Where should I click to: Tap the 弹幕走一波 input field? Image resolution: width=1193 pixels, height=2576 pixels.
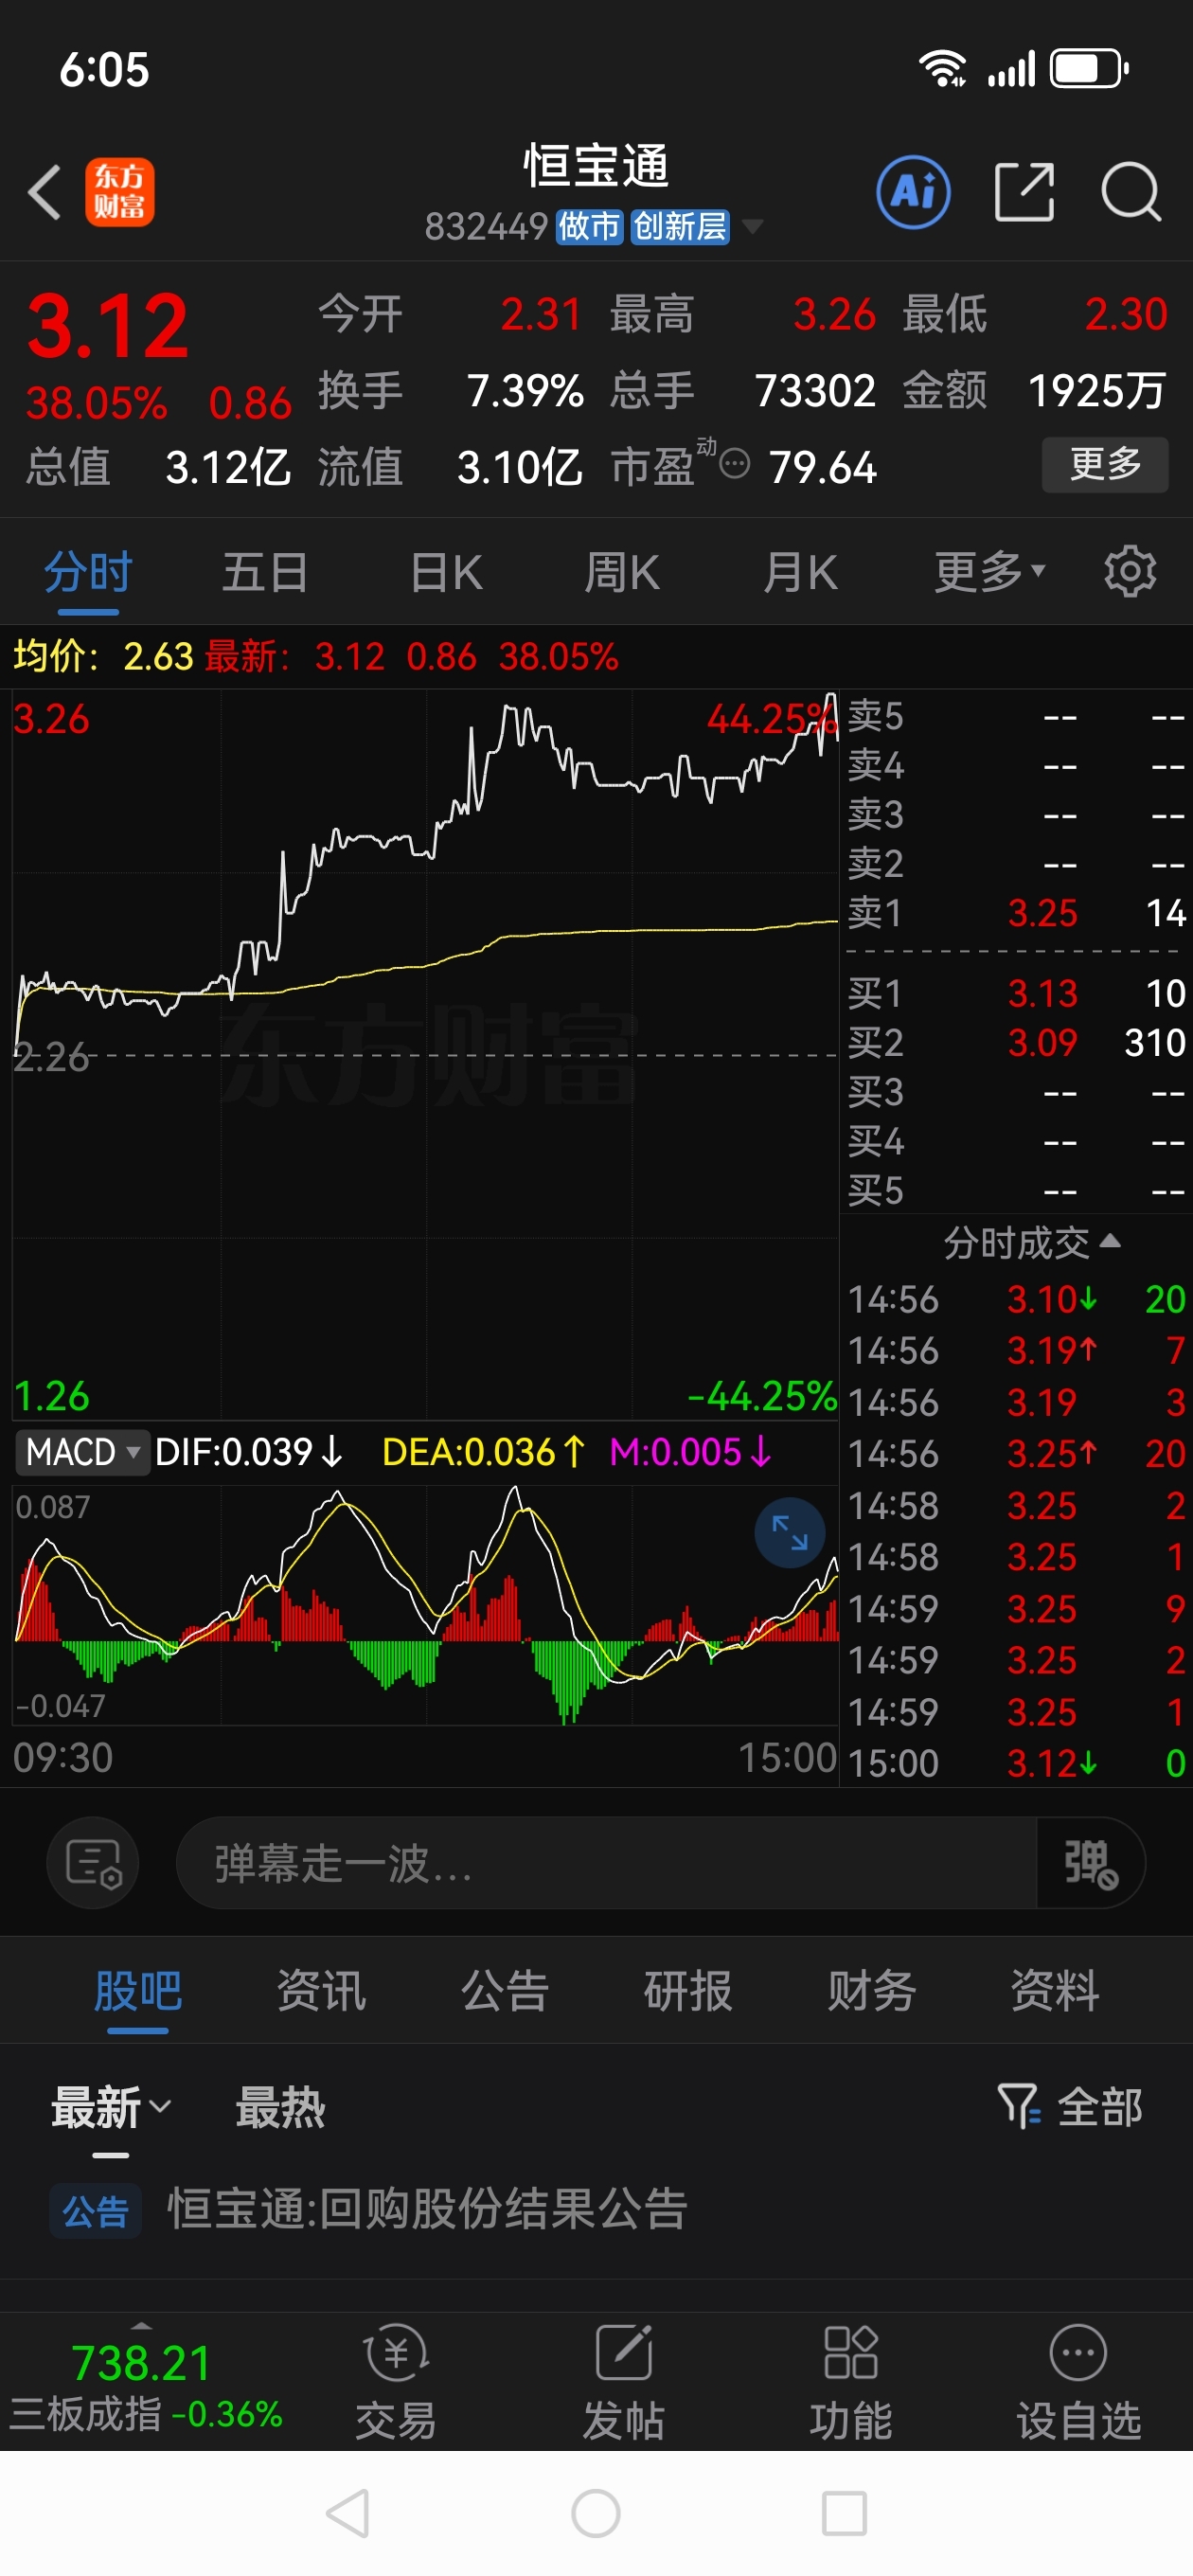[x=606, y=1863]
